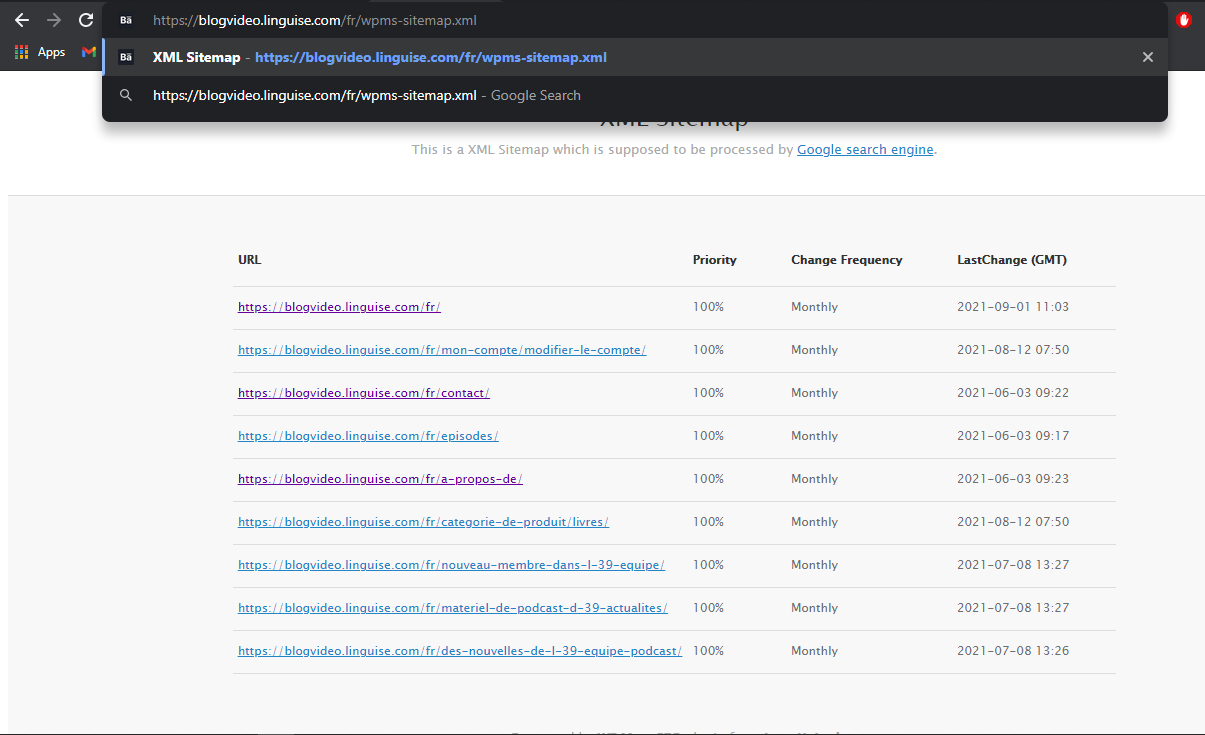Image resolution: width=1205 pixels, height=735 pixels.
Task: Open the /fr/episodes/ link
Action: [368, 436]
